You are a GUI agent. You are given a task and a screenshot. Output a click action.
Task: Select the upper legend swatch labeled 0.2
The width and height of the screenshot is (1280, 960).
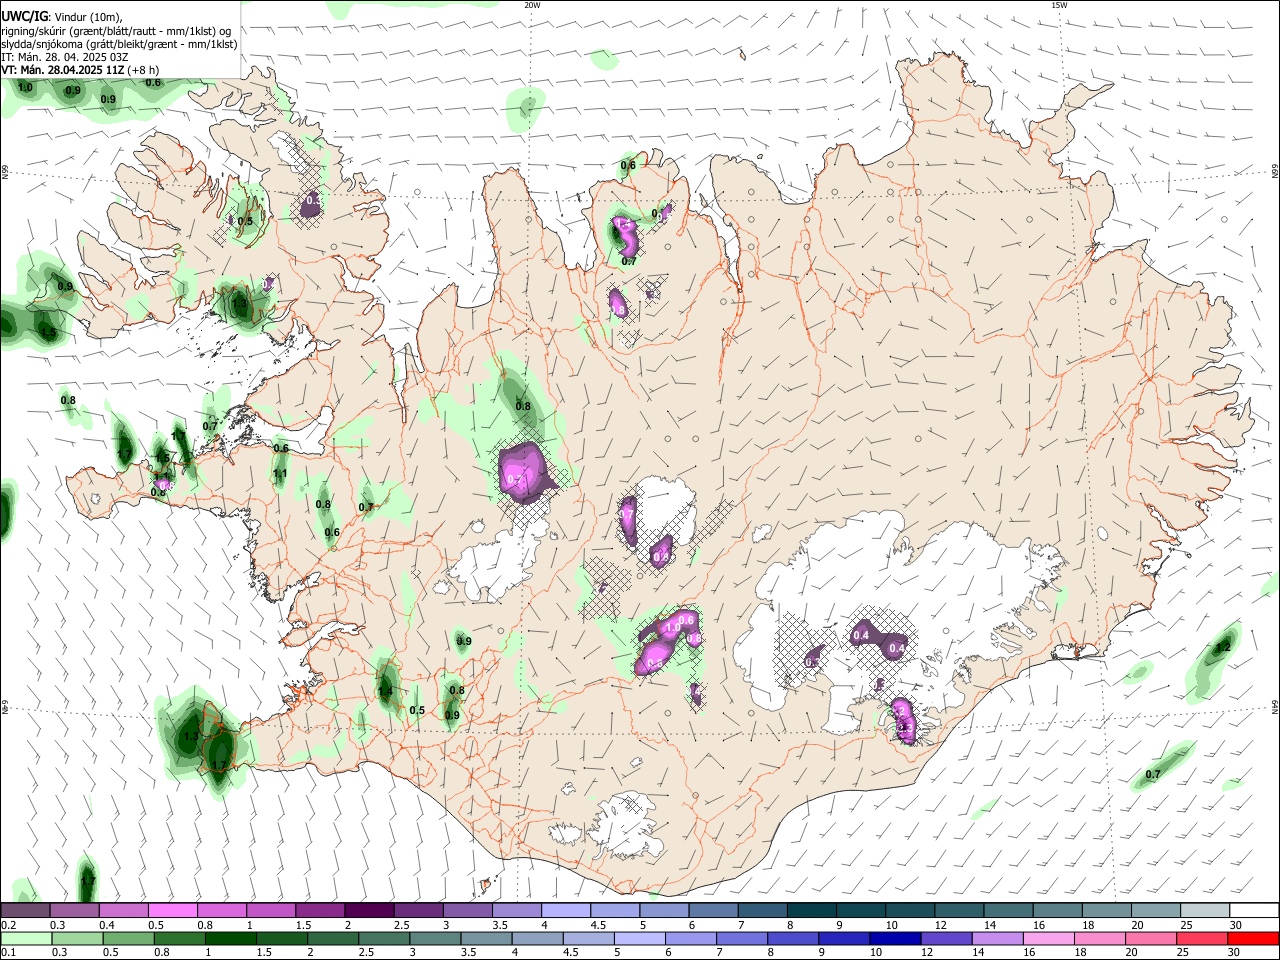click(25, 911)
